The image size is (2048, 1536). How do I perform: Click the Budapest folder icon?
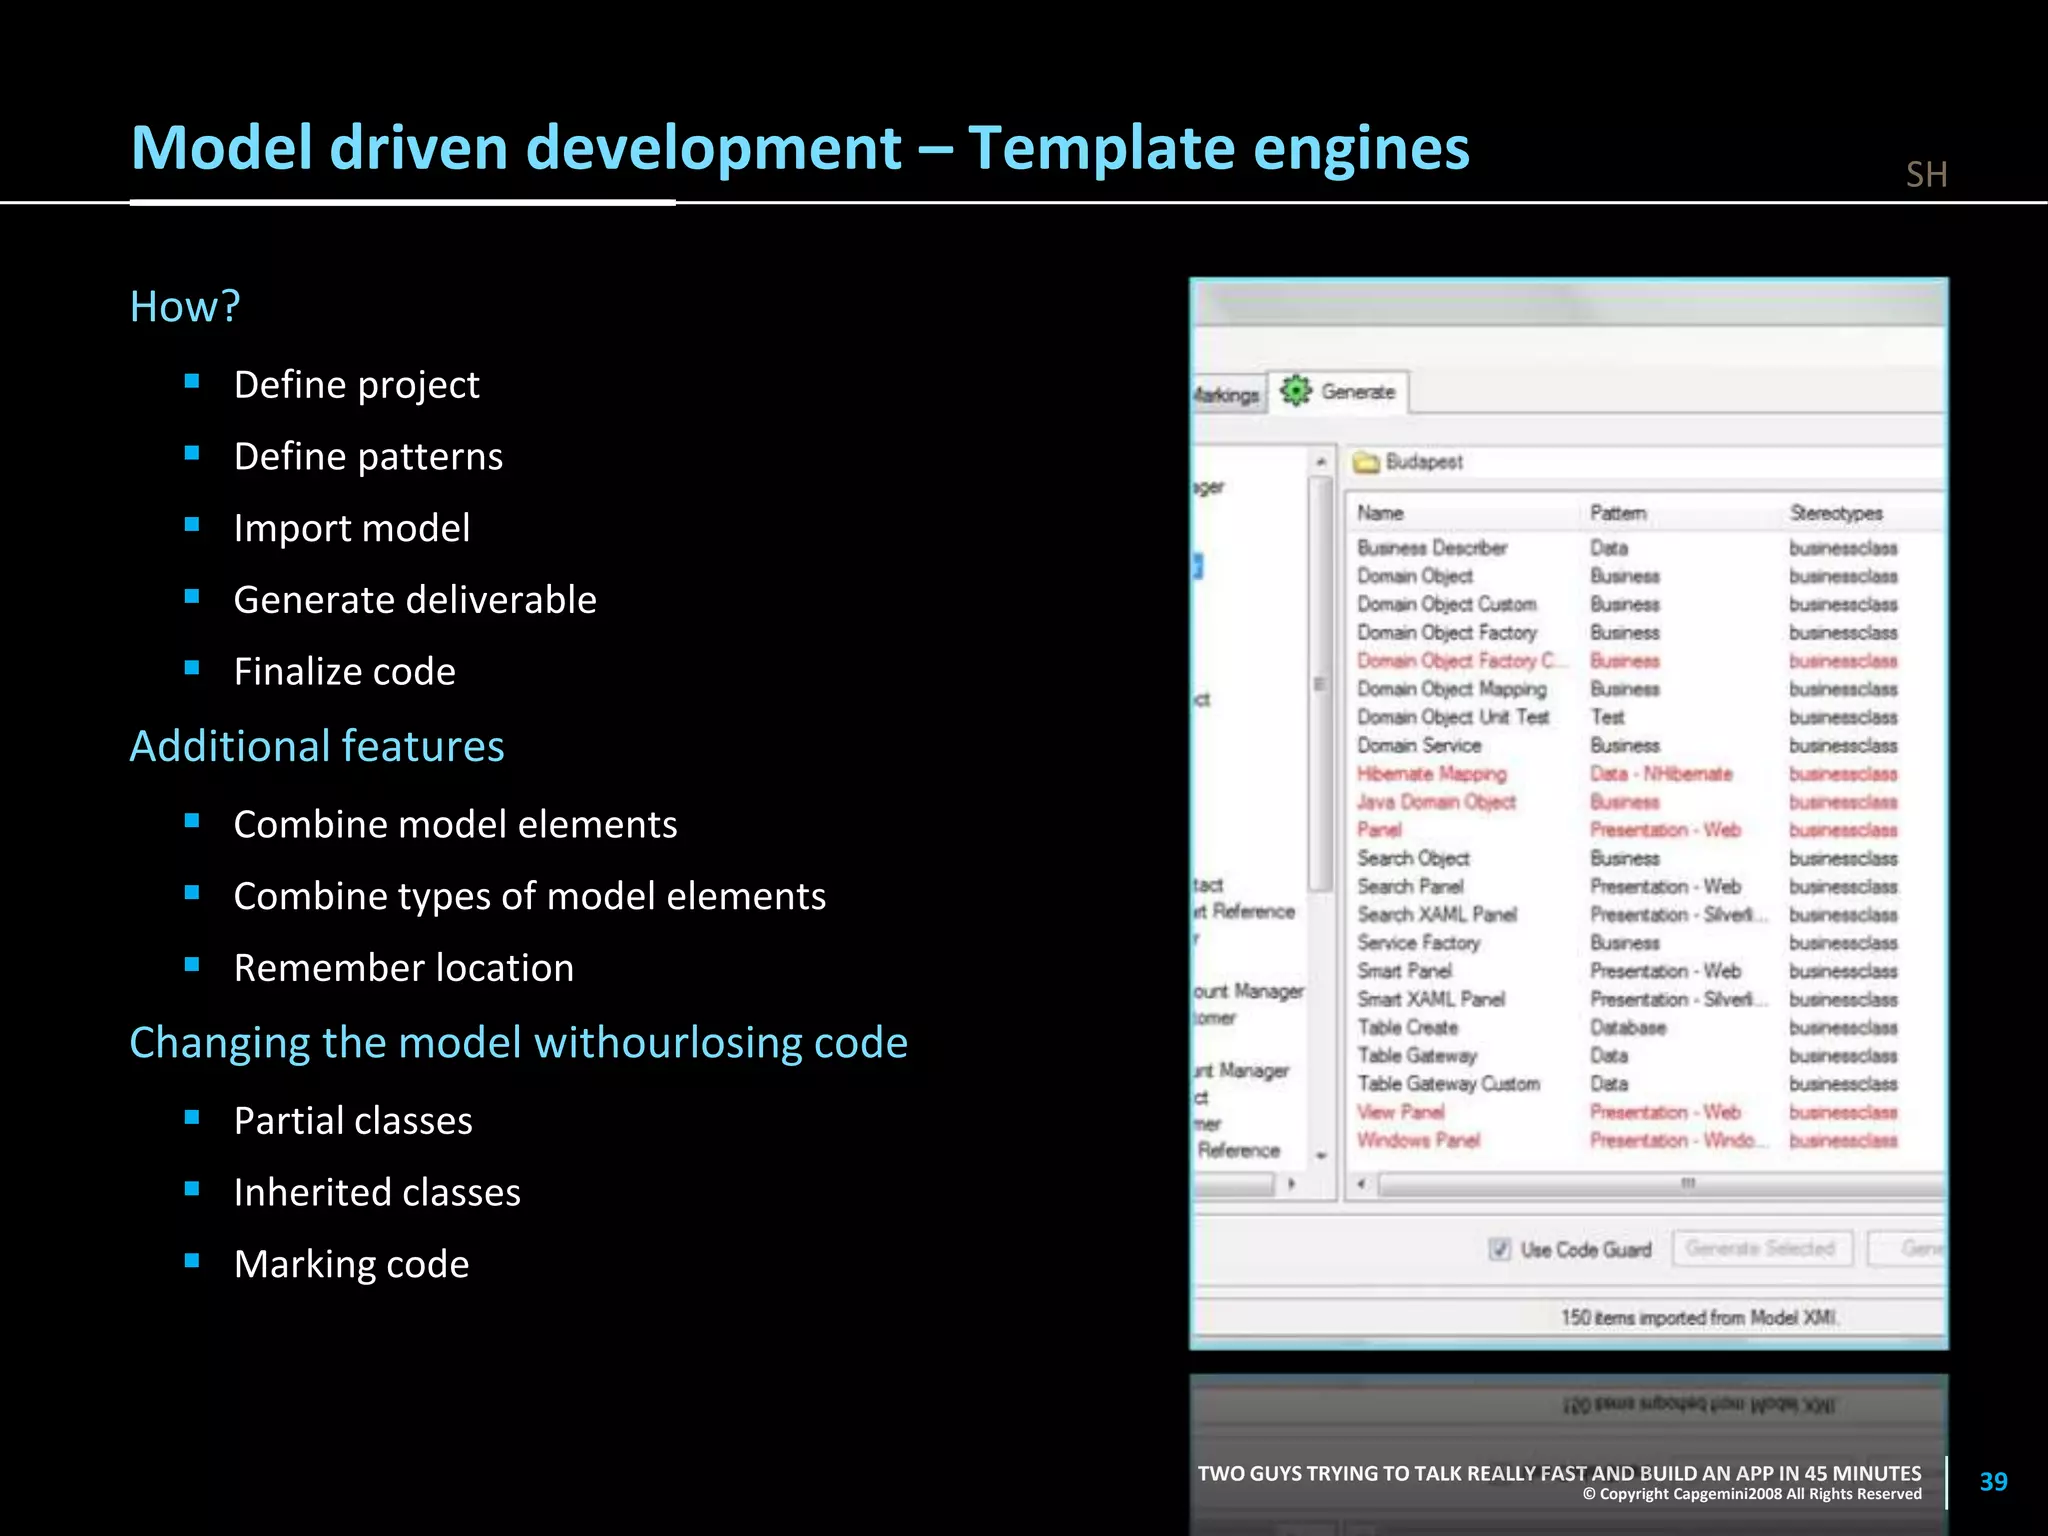coord(1366,462)
